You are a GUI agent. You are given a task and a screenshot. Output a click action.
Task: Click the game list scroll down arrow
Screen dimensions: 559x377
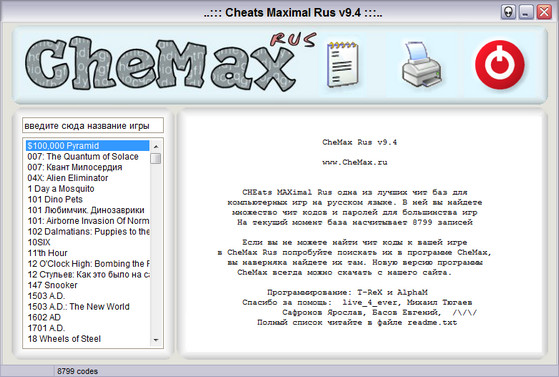(156, 340)
